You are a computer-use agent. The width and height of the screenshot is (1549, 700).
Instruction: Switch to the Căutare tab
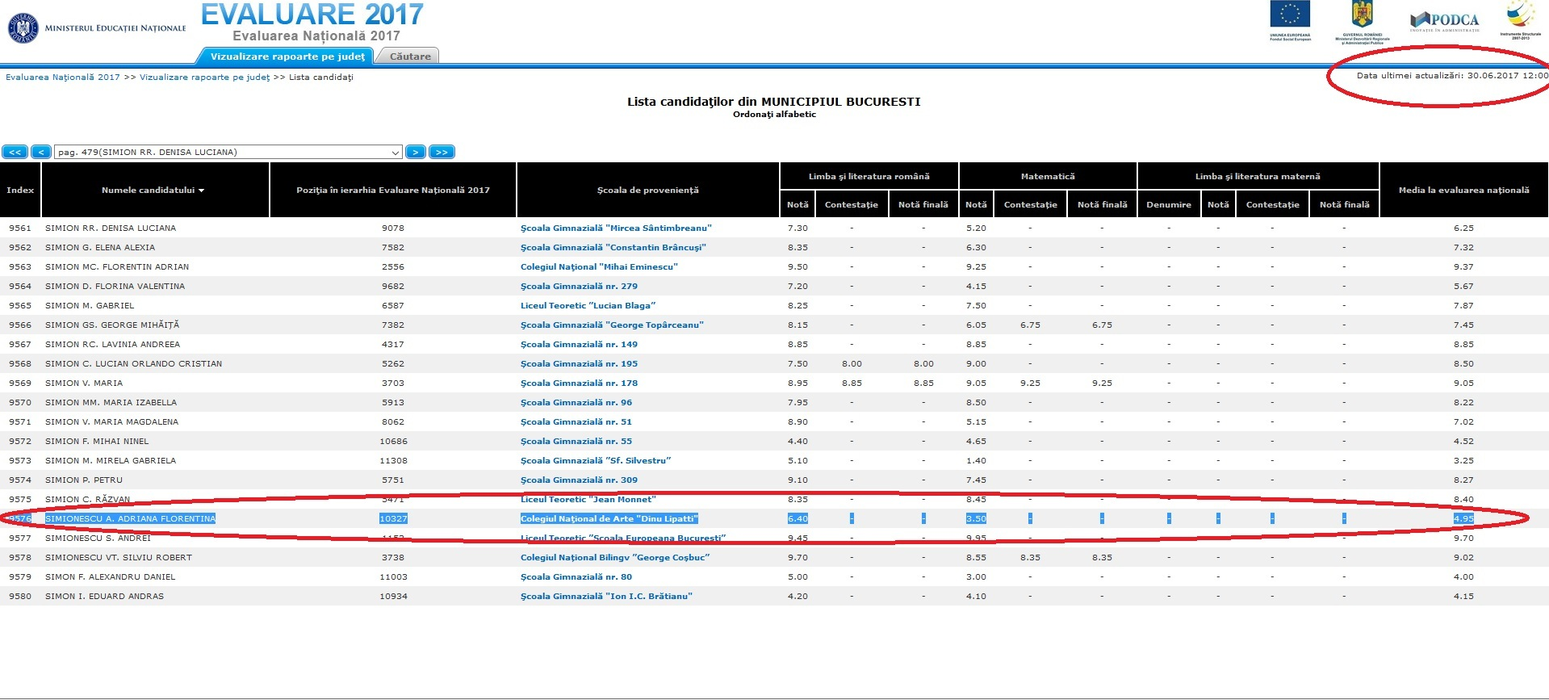(x=410, y=56)
